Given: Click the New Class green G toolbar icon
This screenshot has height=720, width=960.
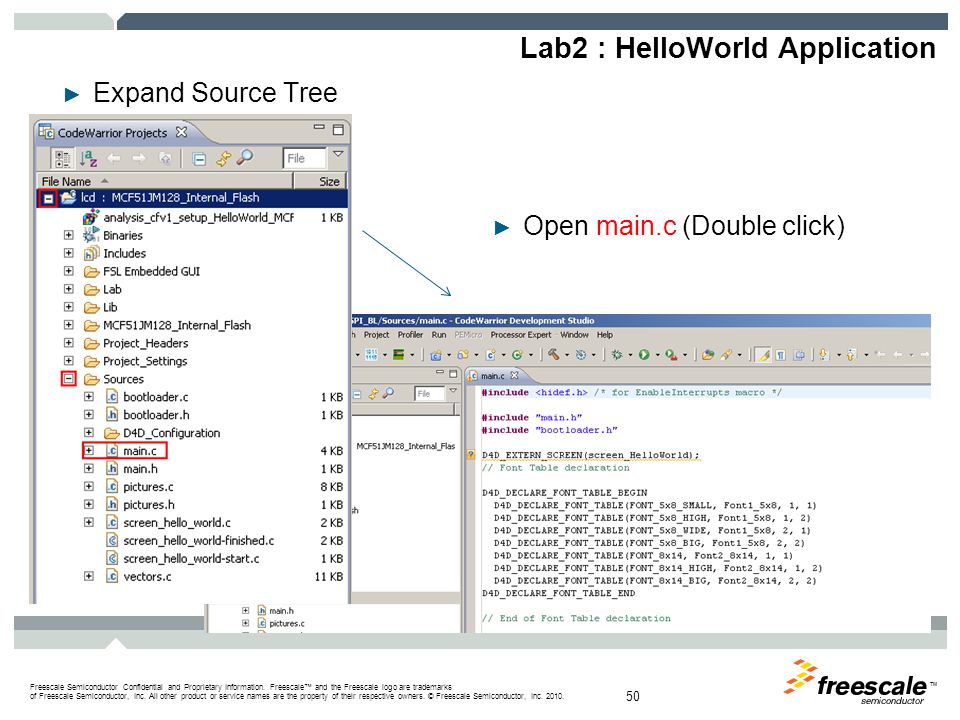Looking at the screenshot, I should coord(517,354).
